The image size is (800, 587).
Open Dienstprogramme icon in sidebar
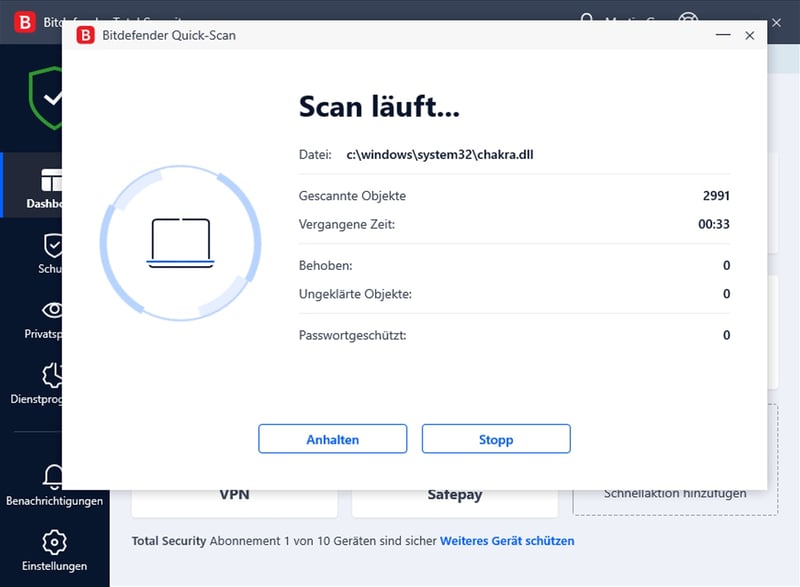coord(52,375)
